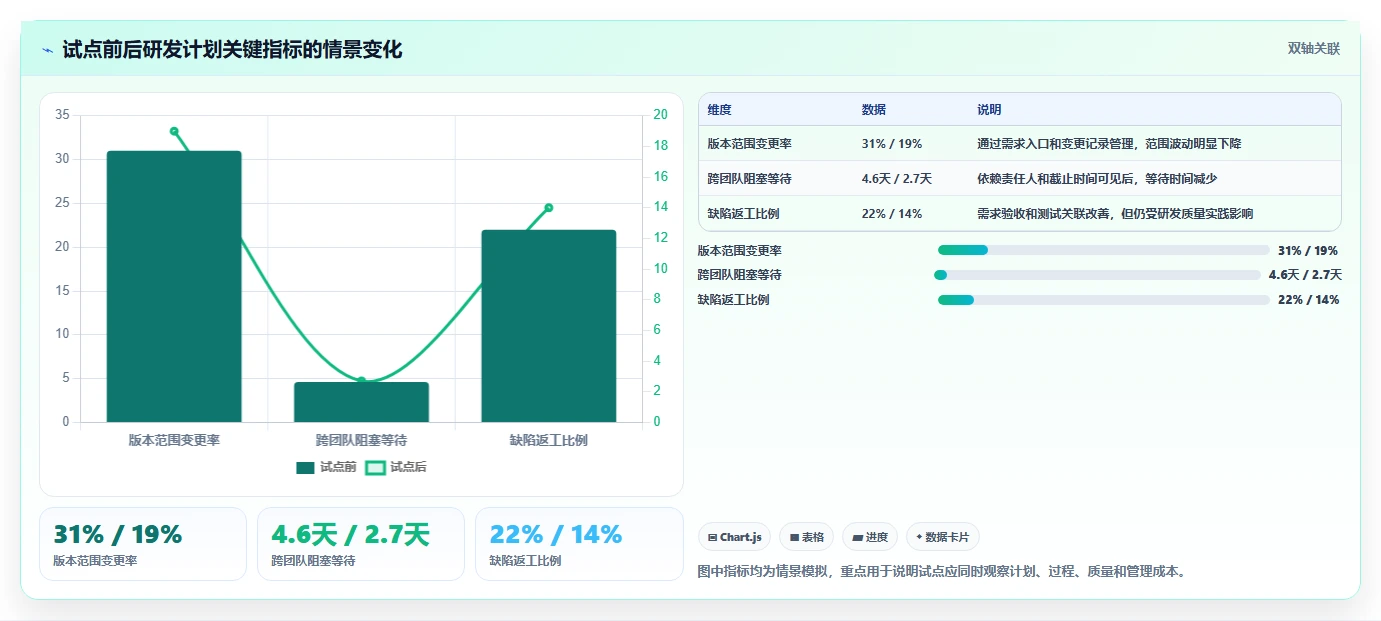Select the 版本范围变更率 cell in the table
Screen dimensions: 1381x621
pyautogui.click(x=749, y=144)
